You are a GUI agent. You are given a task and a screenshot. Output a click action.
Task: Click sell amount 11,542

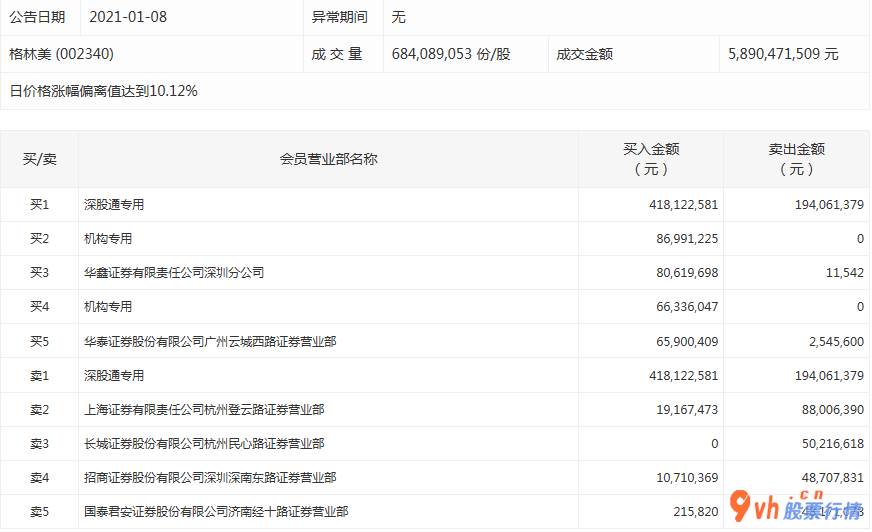pos(844,272)
